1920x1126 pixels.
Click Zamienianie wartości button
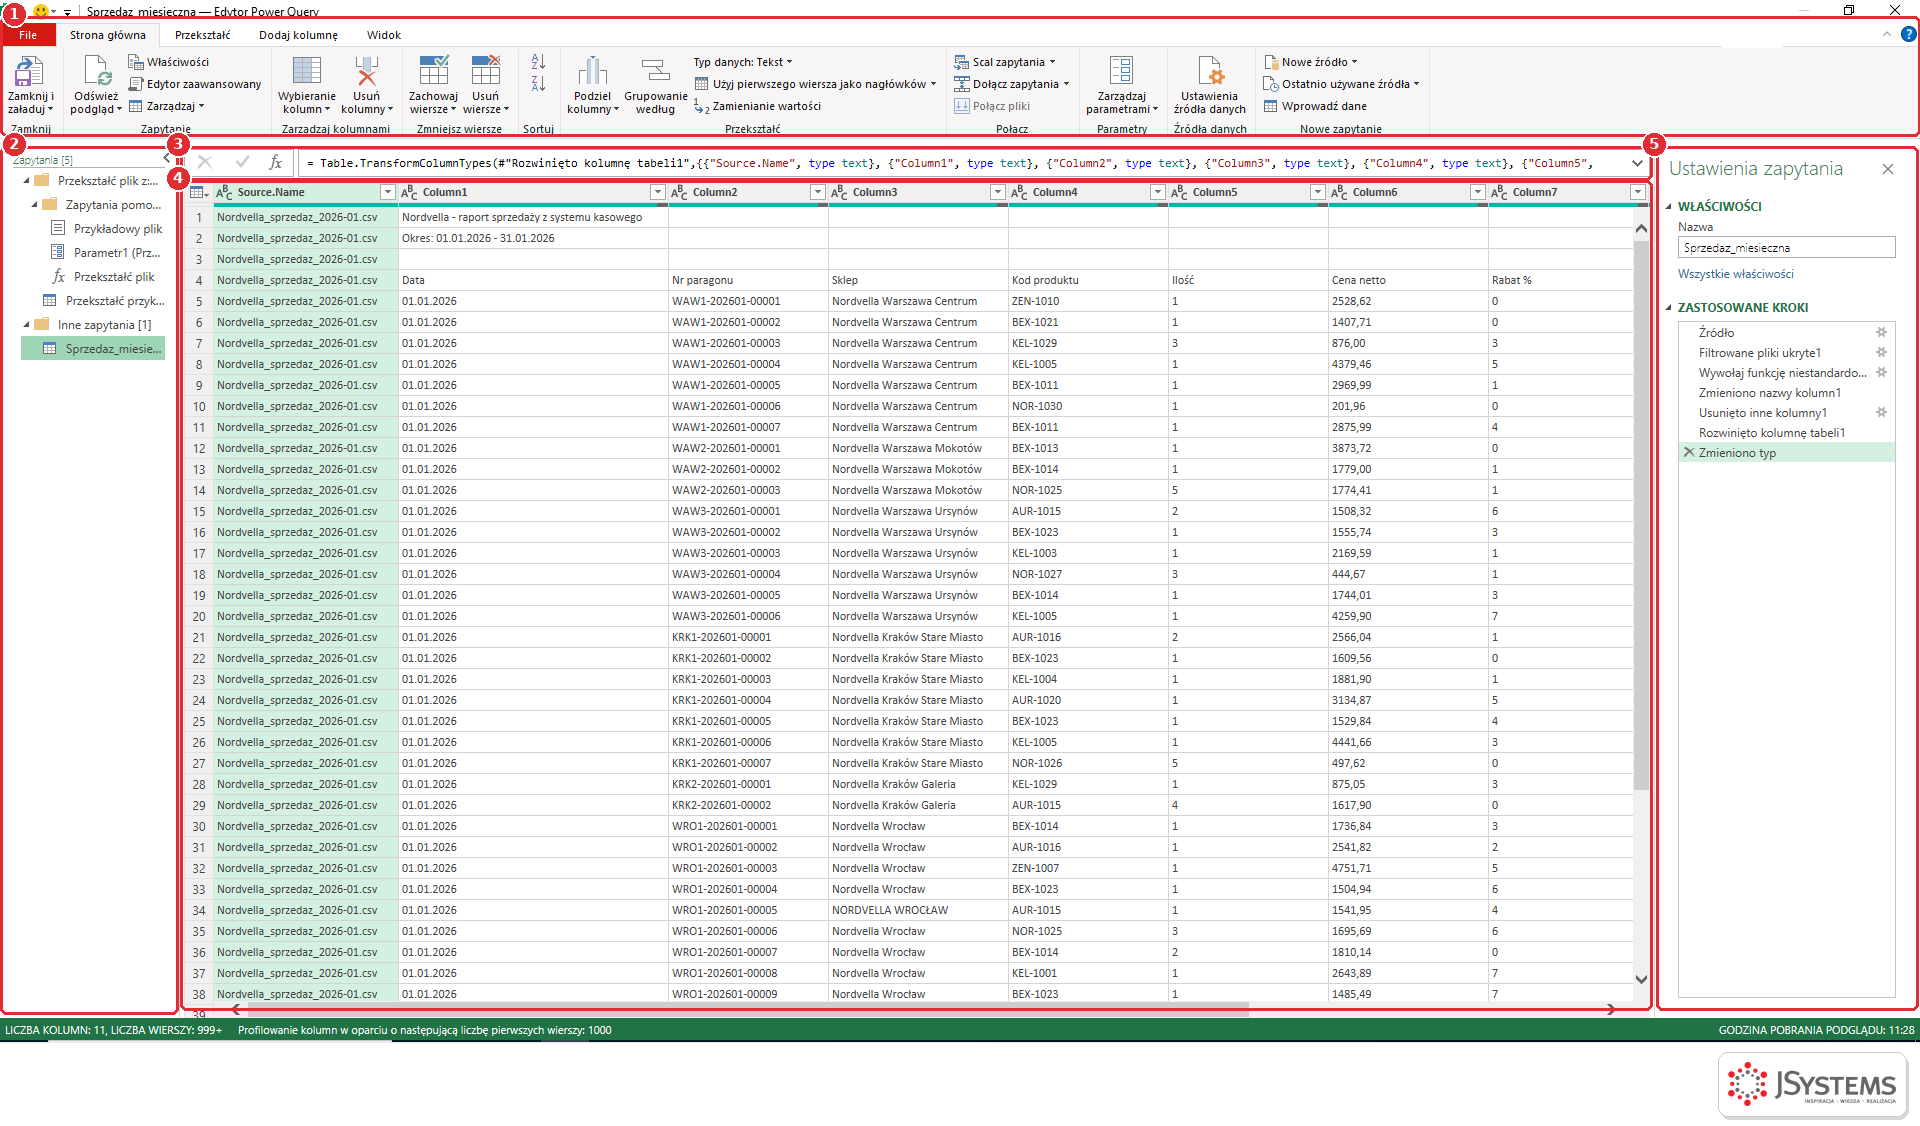[757, 106]
